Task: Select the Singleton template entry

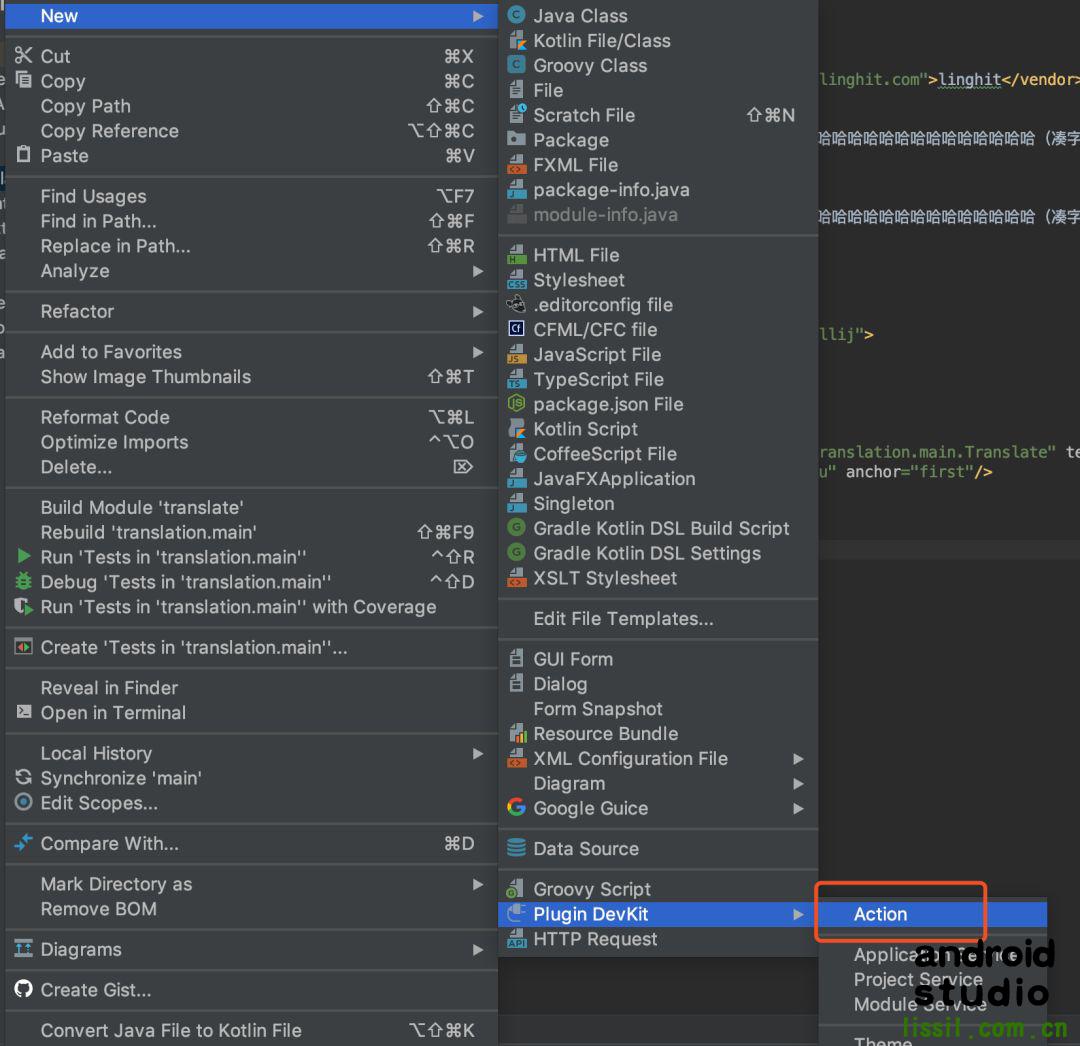Action: [x=658, y=503]
